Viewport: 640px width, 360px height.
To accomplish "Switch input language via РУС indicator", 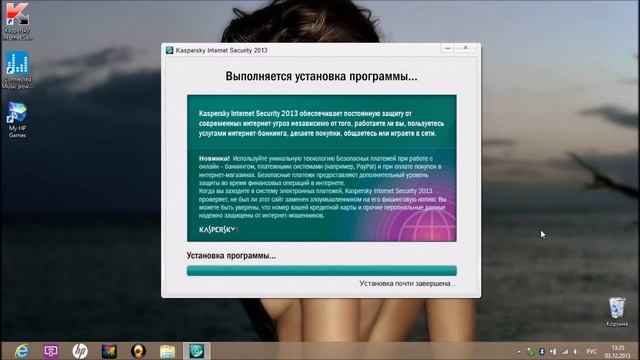I will coord(591,351).
